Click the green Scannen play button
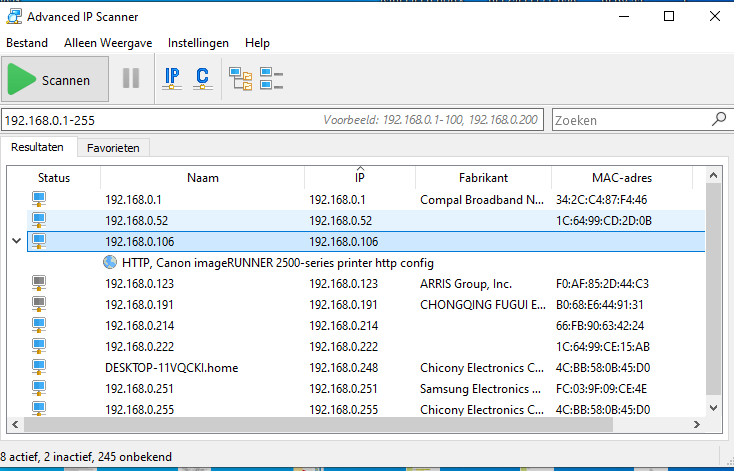 (x=50, y=79)
